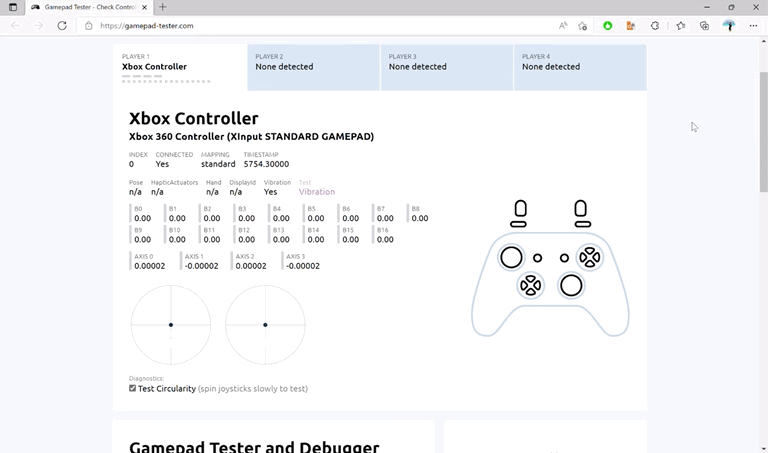The image size is (768, 453).
Task: Open the Favorites list icon
Action: pos(681,25)
